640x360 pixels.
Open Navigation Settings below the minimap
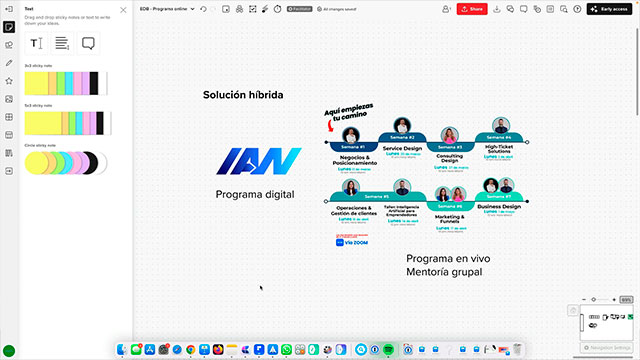(x=607, y=348)
